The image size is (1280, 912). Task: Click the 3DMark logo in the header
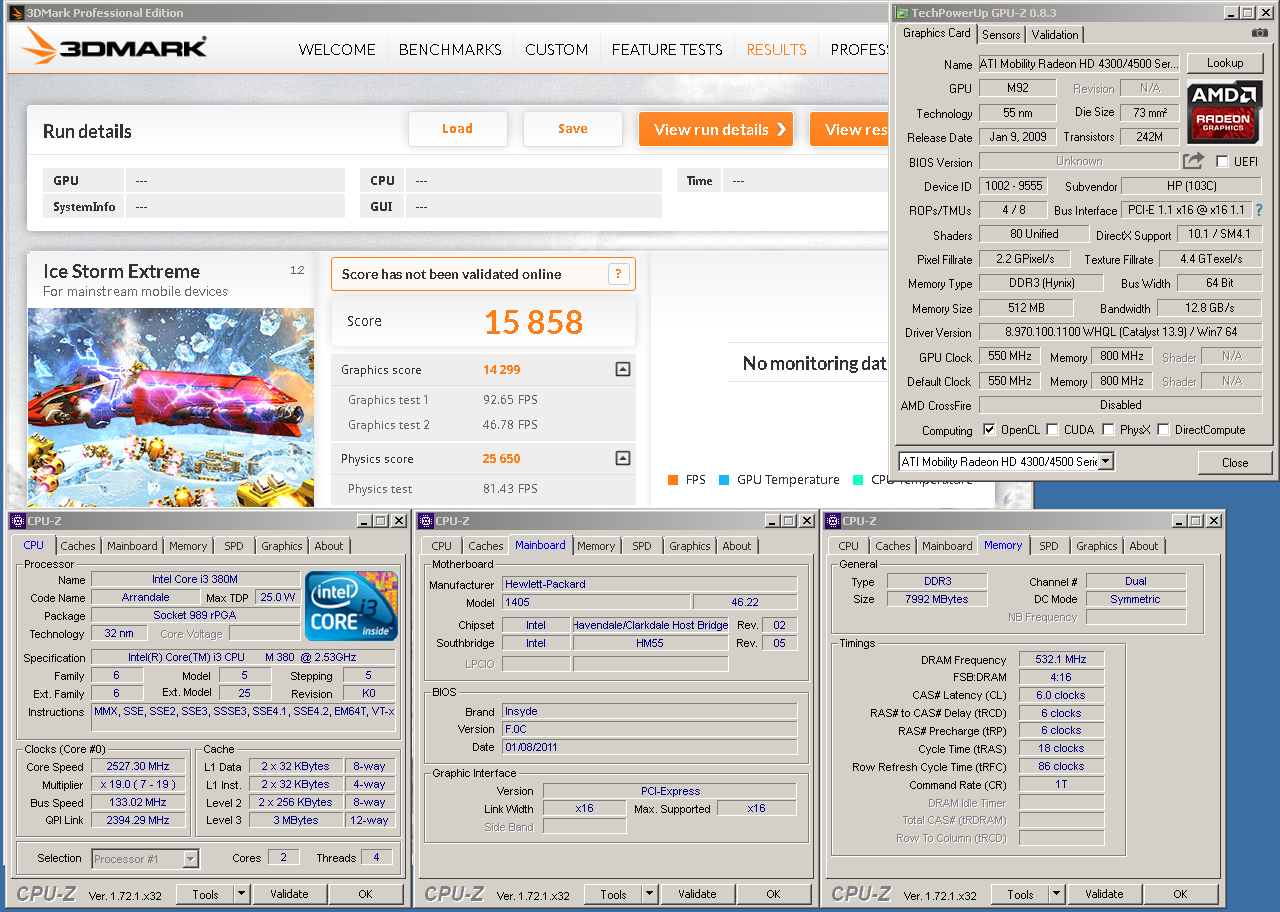pos(114,47)
